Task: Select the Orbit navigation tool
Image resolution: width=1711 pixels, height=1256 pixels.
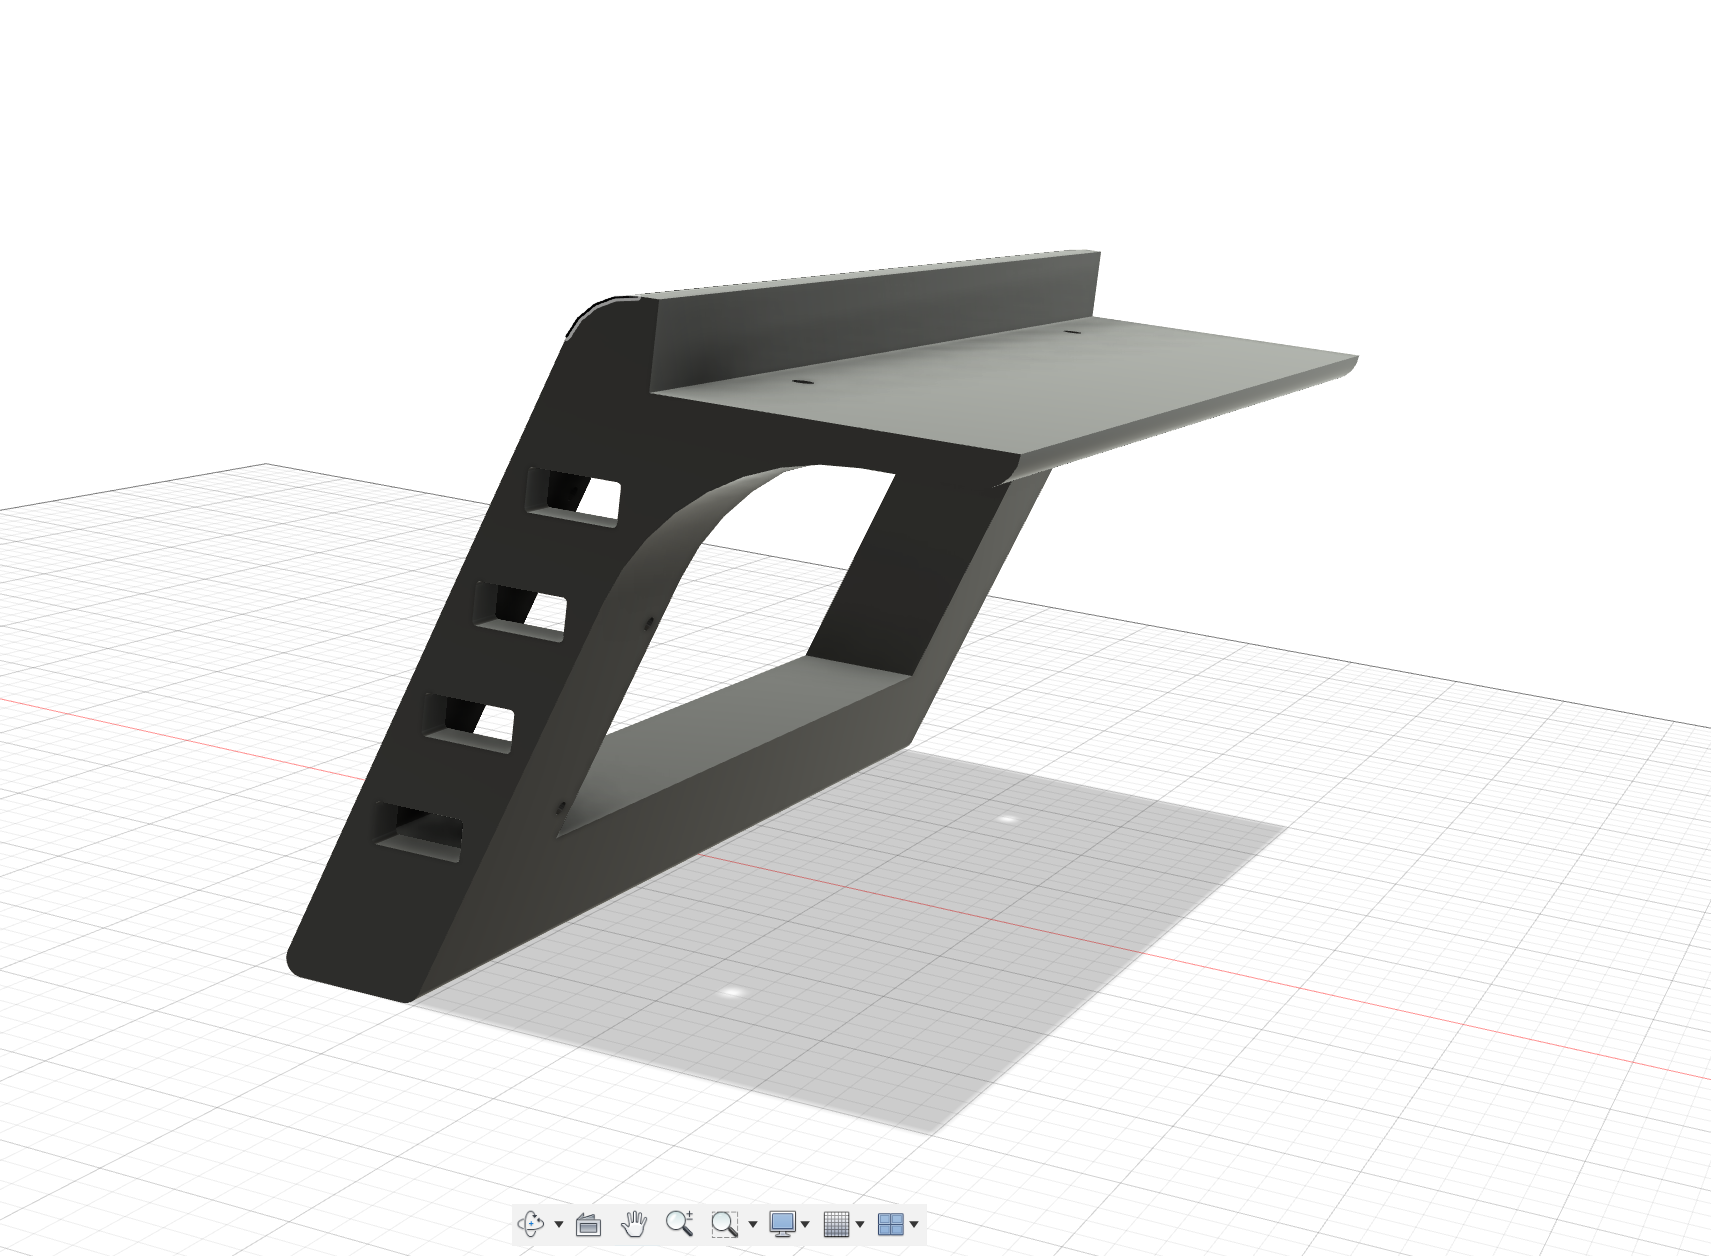Action: [x=530, y=1223]
